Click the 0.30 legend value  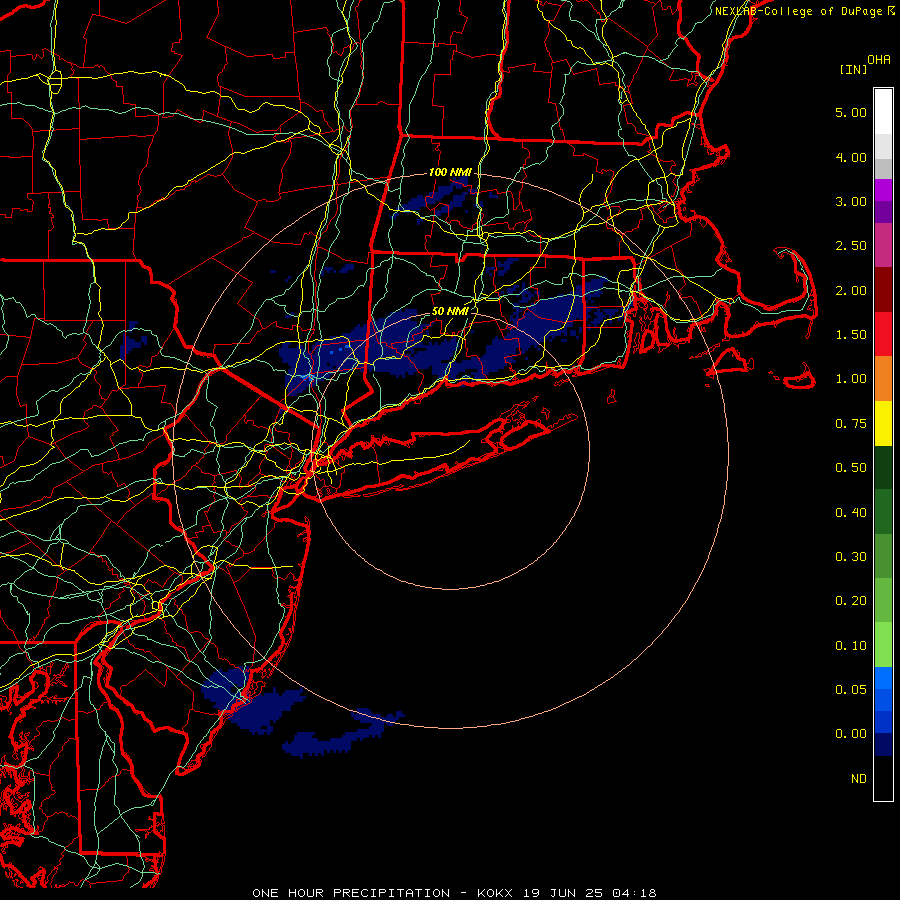(851, 557)
